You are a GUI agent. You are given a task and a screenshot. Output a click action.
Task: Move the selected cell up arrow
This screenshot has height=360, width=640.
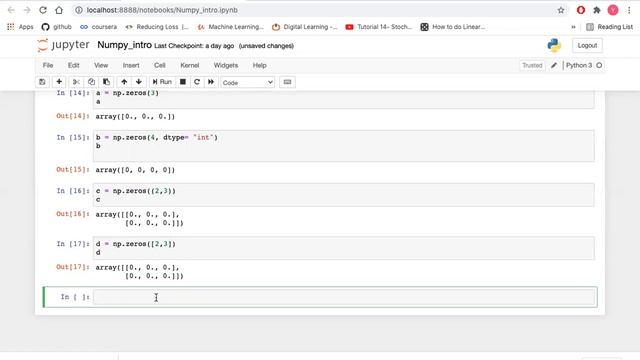[124, 82]
